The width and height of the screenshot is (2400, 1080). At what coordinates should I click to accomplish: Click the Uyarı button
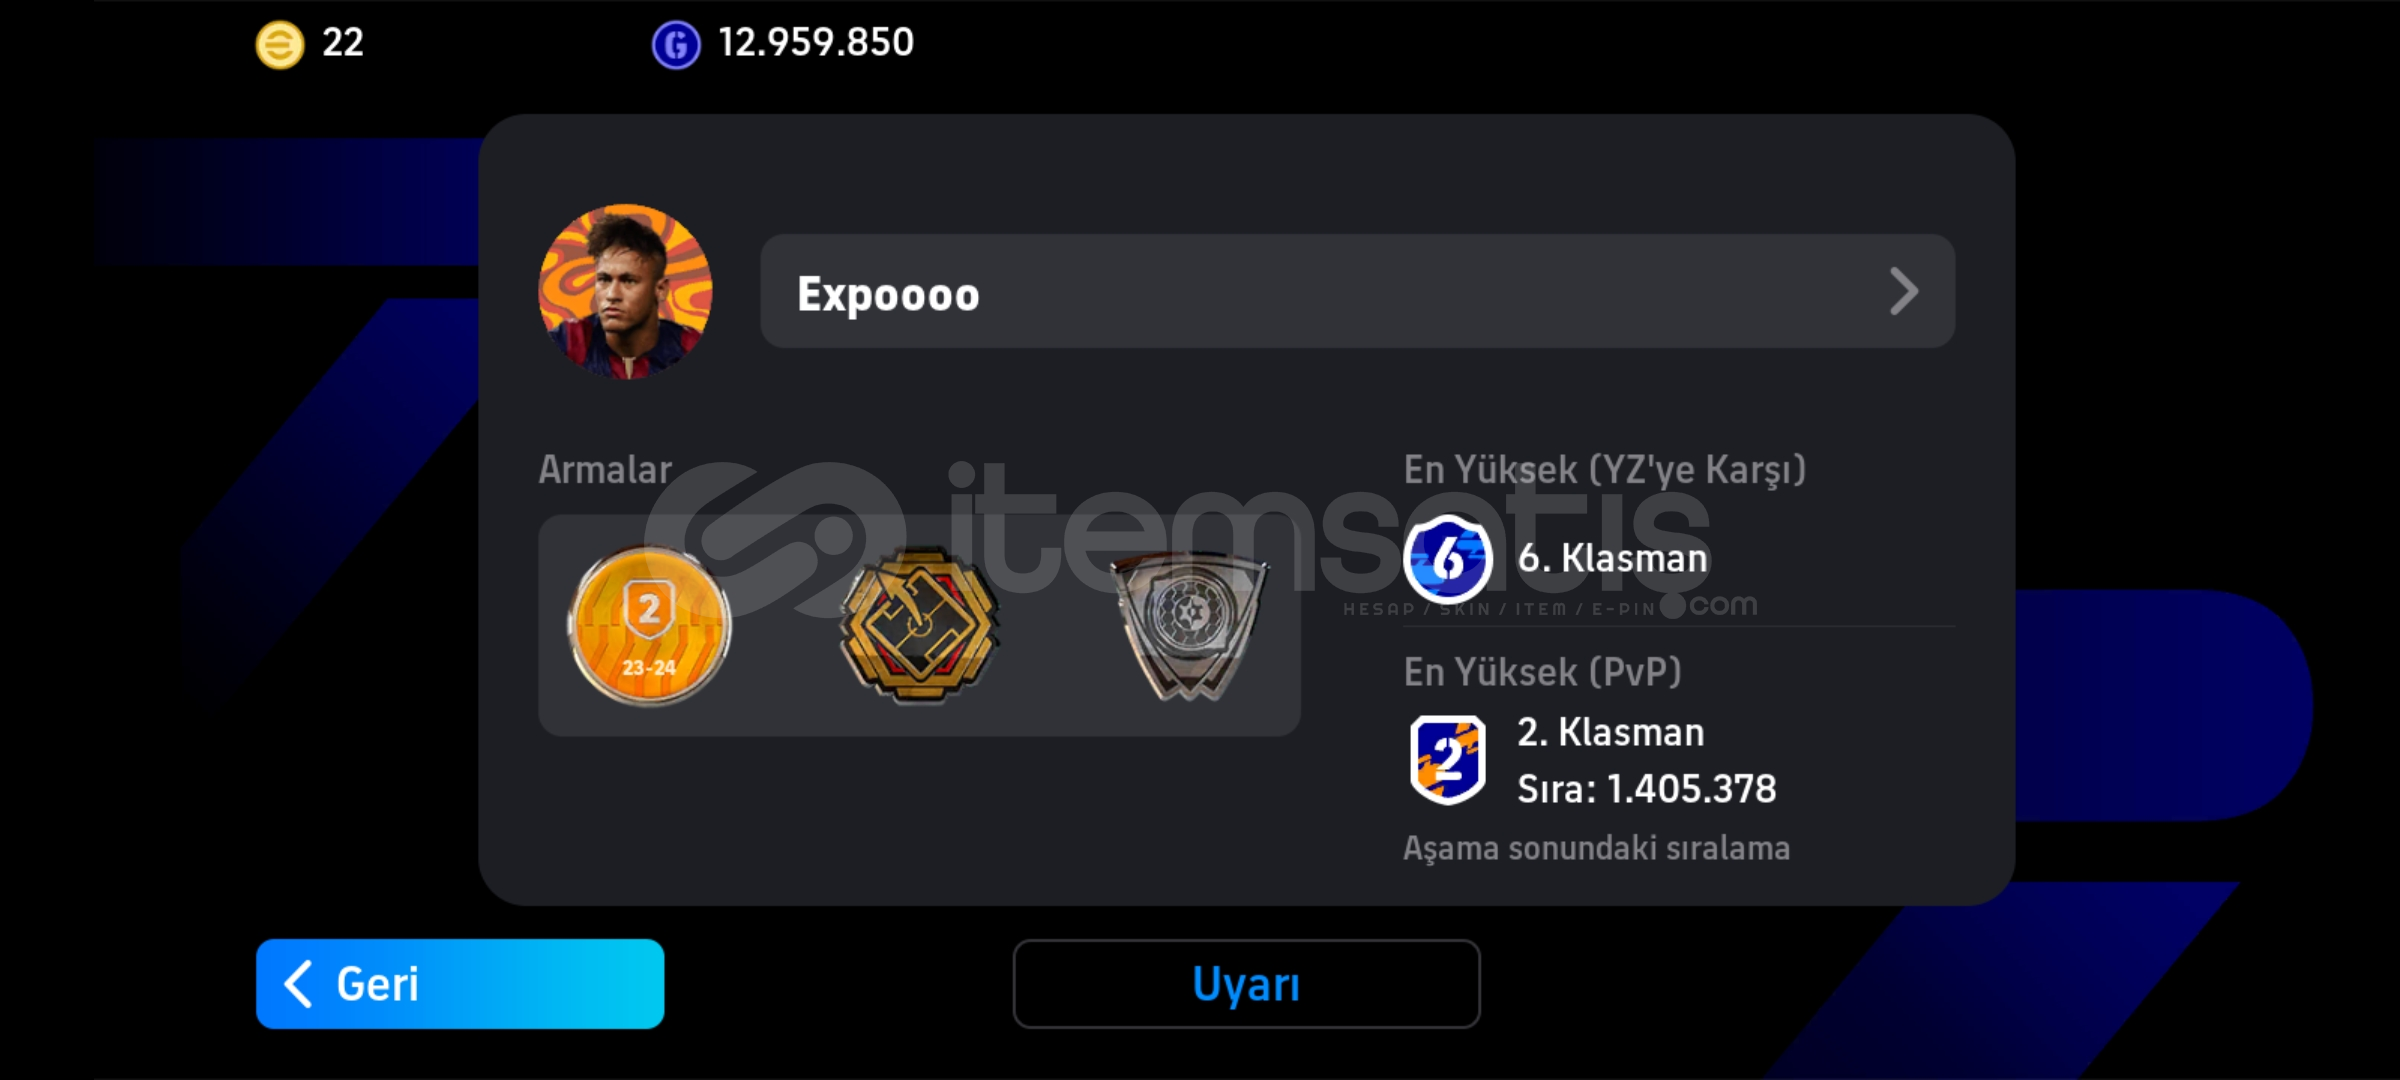pos(1246,984)
